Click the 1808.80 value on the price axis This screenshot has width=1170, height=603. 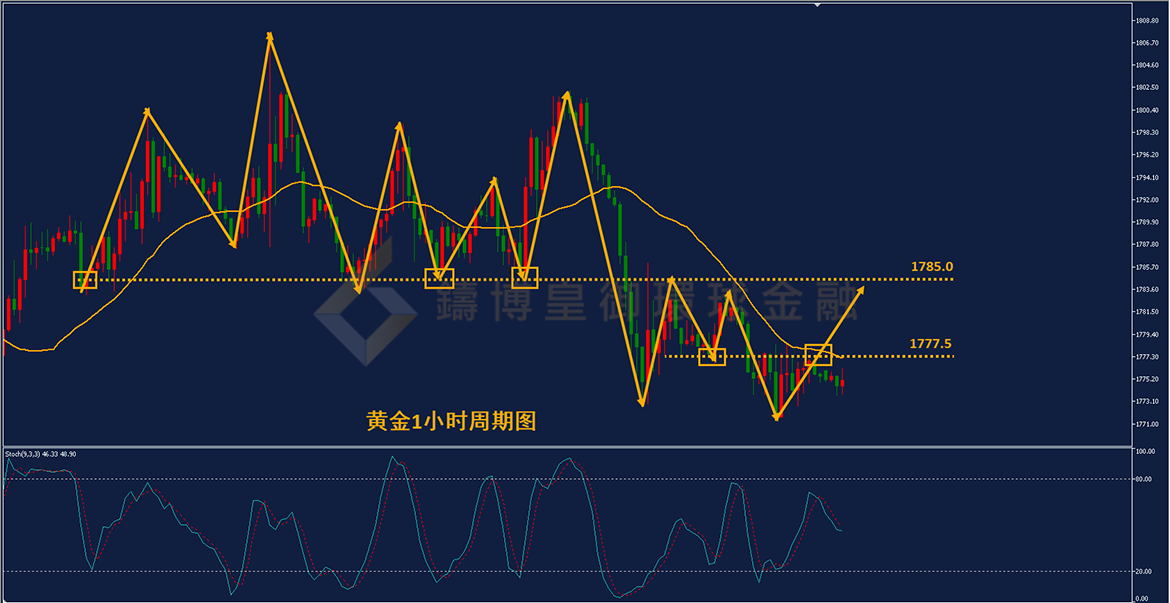pos(1147,20)
